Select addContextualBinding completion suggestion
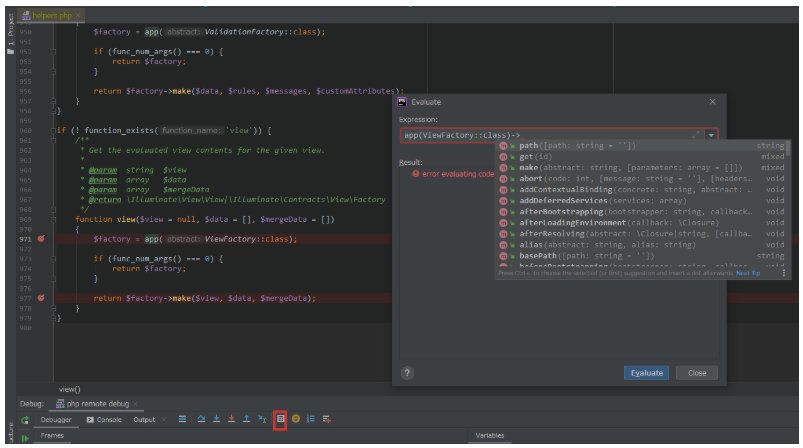The width and height of the screenshot is (803, 448). [642, 190]
